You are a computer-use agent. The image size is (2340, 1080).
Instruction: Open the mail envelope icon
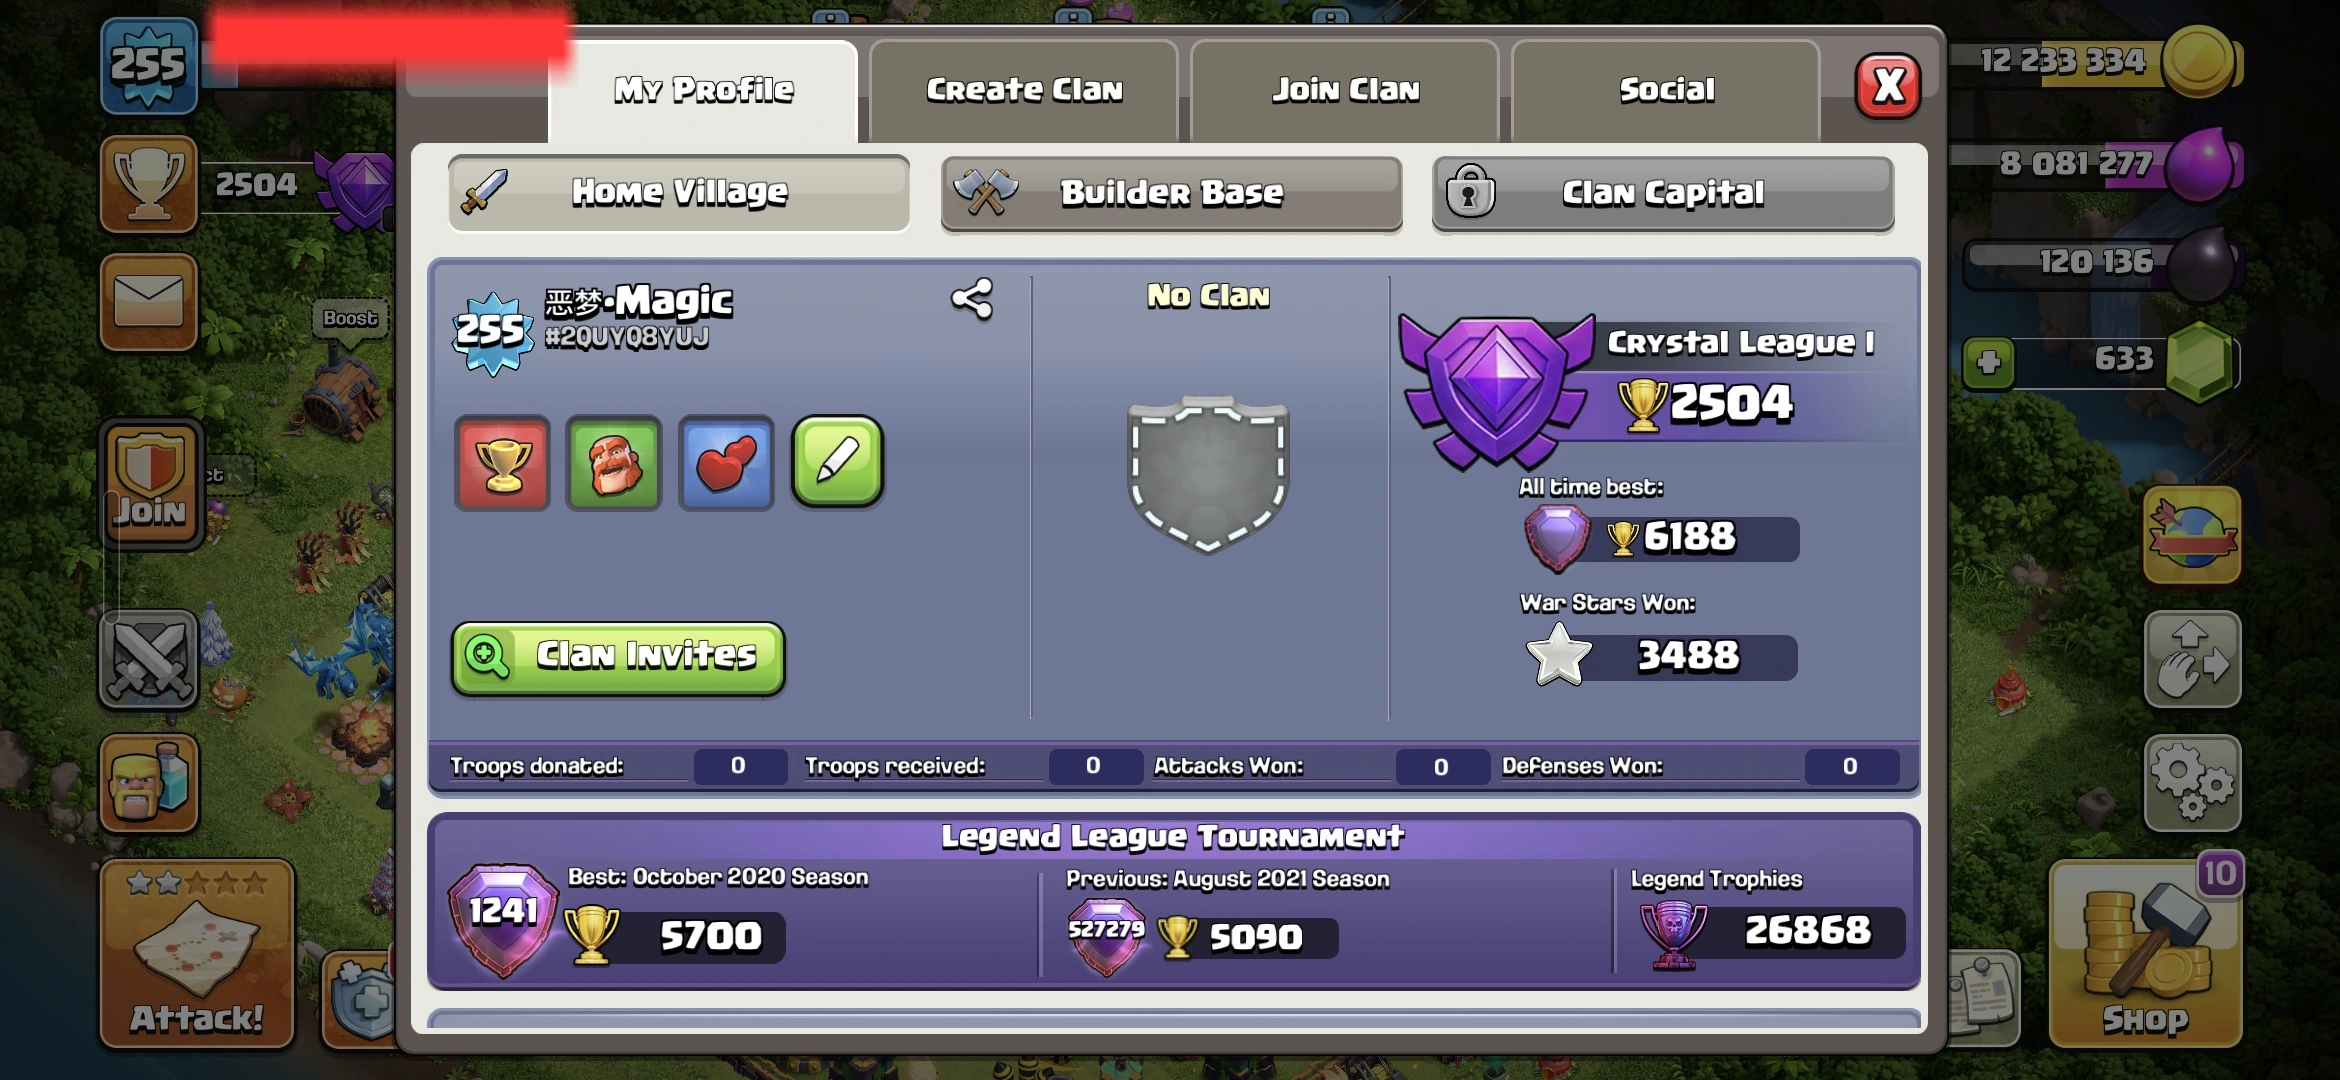149,301
